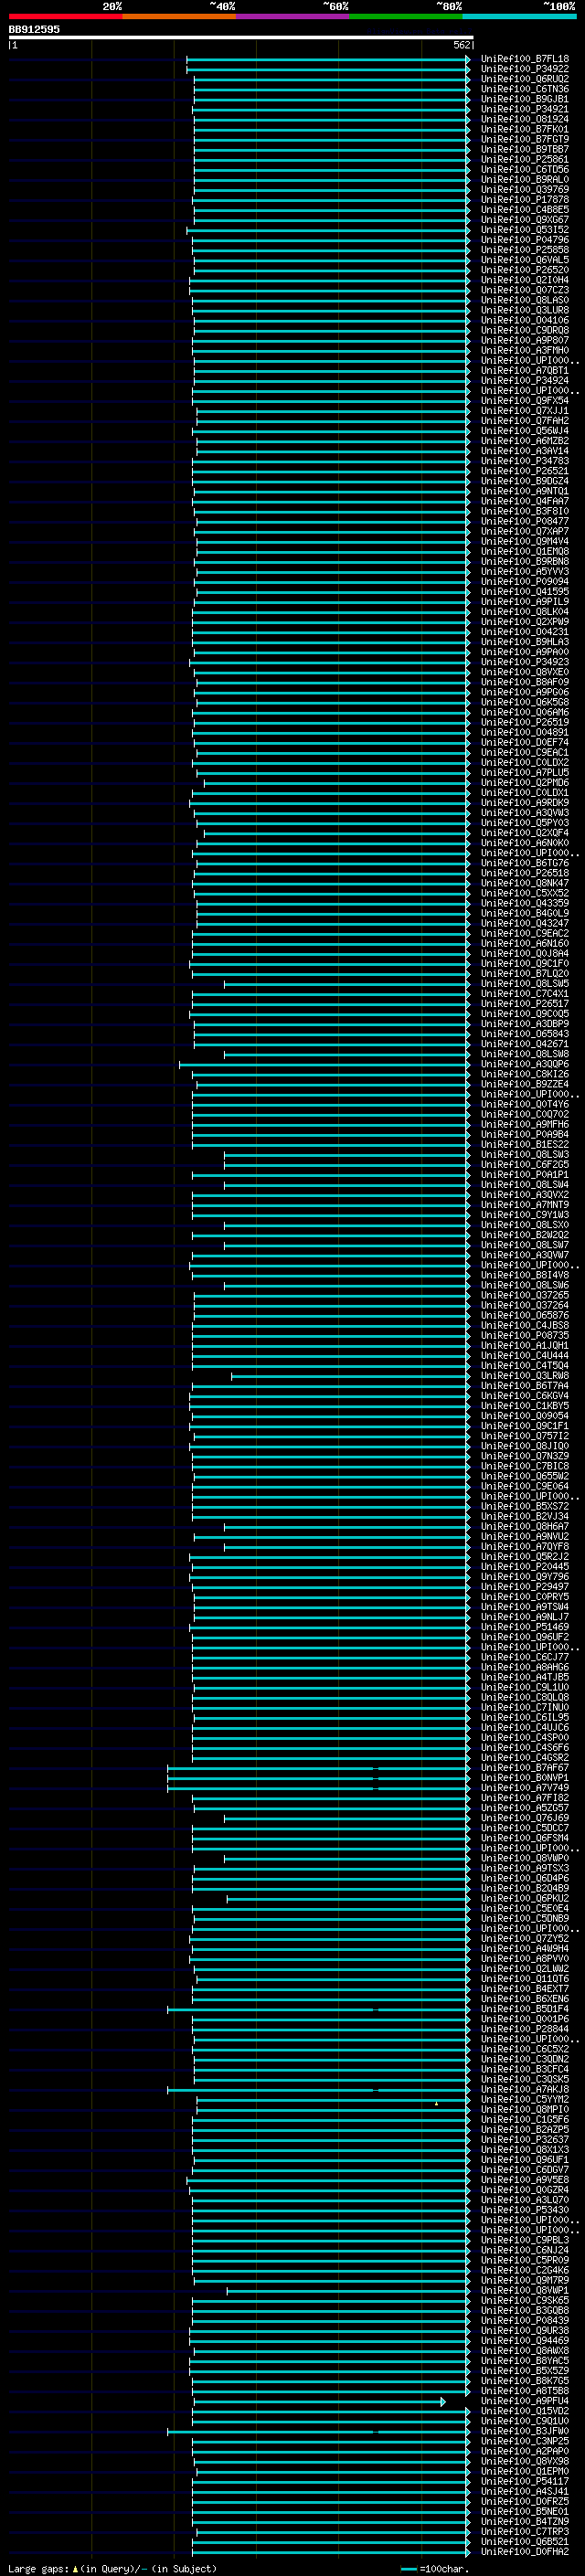Select the UniRef100_Q8H6A7 label

[525, 1527]
